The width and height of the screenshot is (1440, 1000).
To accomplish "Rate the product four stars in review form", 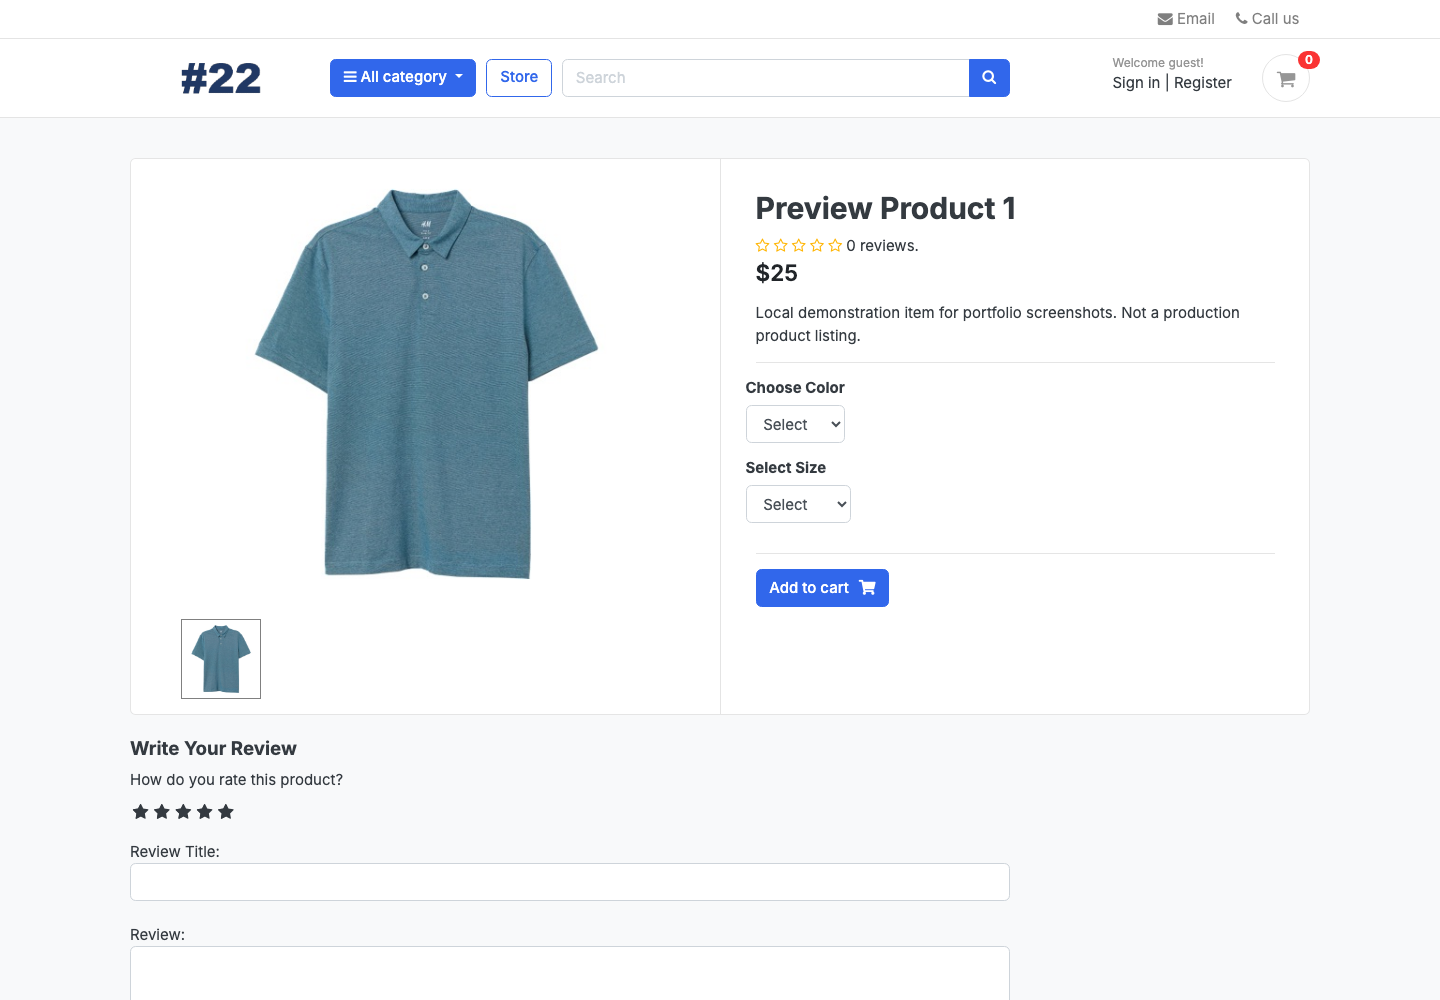I will [x=205, y=812].
